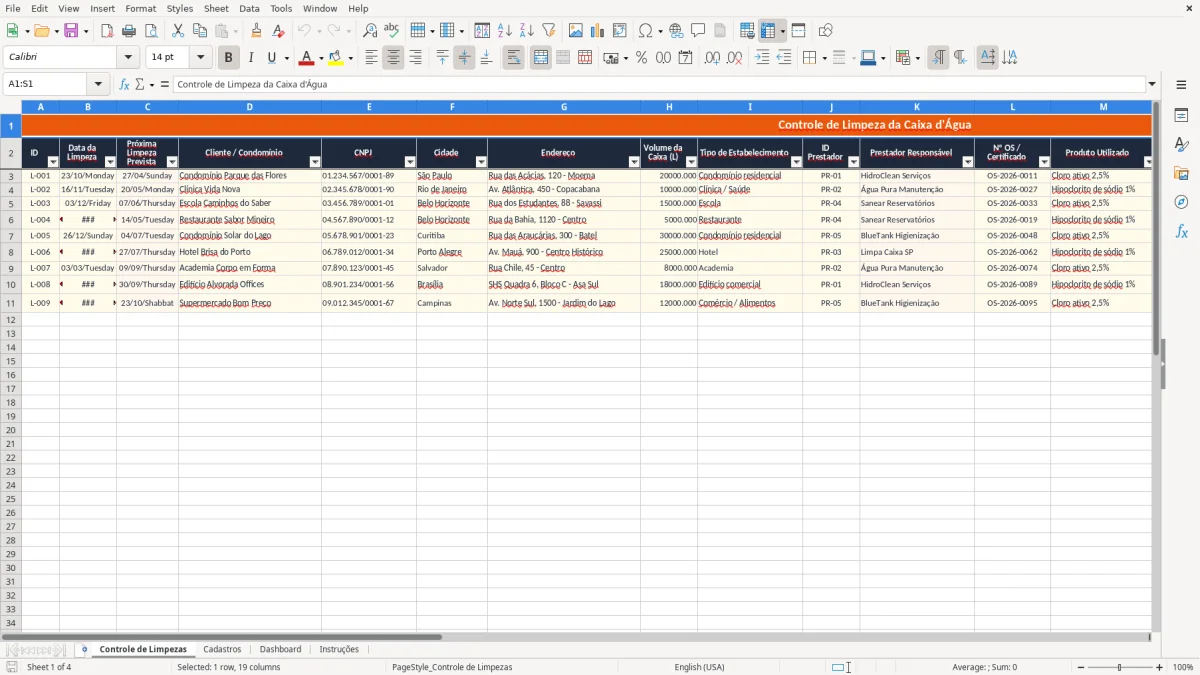Expand the Name Box dropdown arrow
The width and height of the screenshot is (1200, 675).
[98, 84]
